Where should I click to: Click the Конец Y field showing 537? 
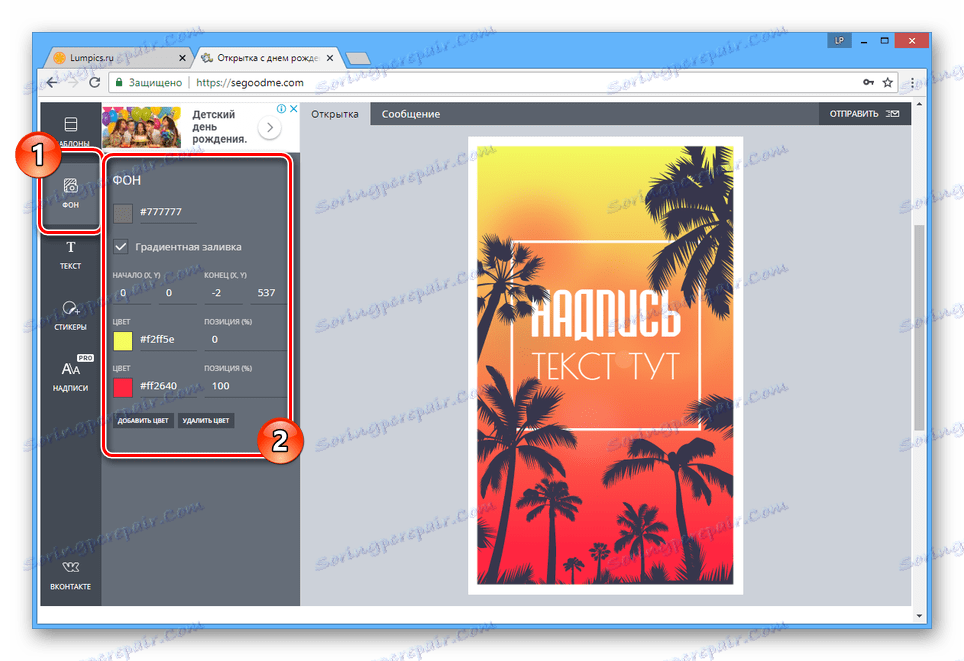268,293
